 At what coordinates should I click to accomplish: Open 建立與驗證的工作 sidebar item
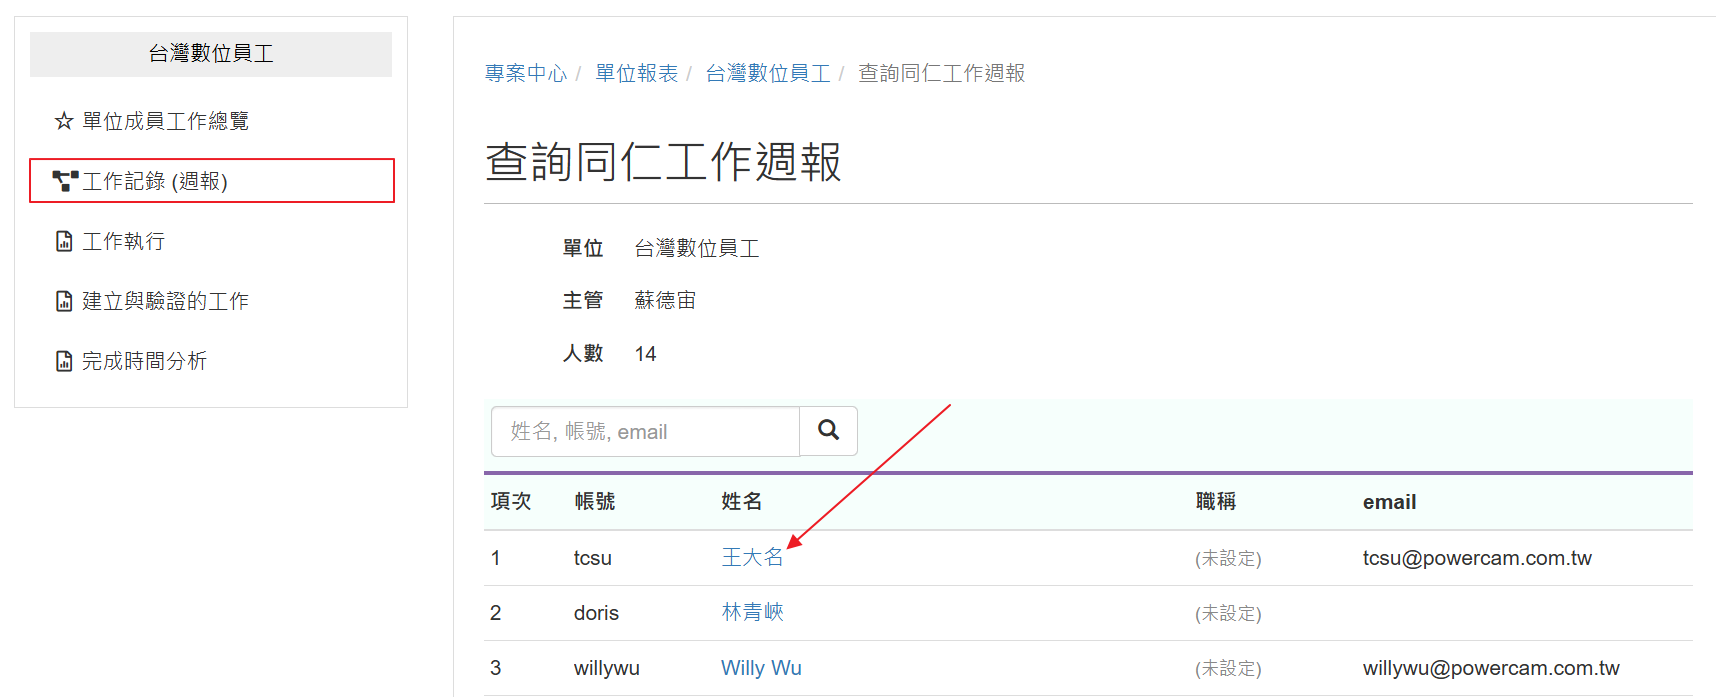(x=166, y=301)
